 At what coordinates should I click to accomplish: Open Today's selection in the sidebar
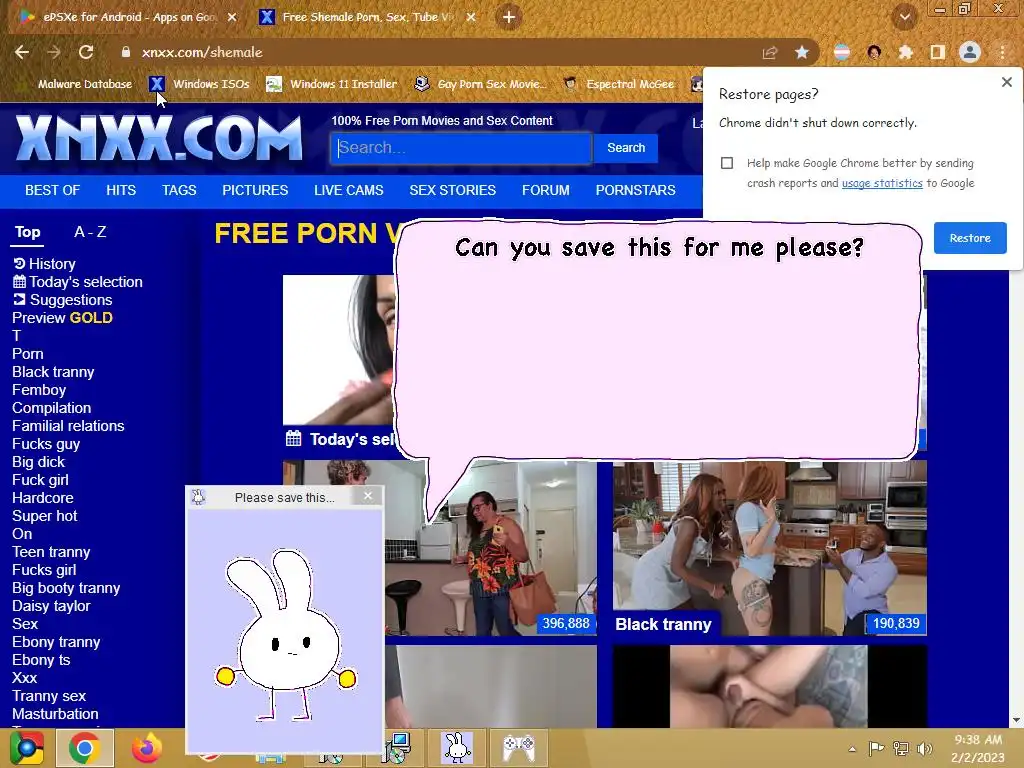78,282
